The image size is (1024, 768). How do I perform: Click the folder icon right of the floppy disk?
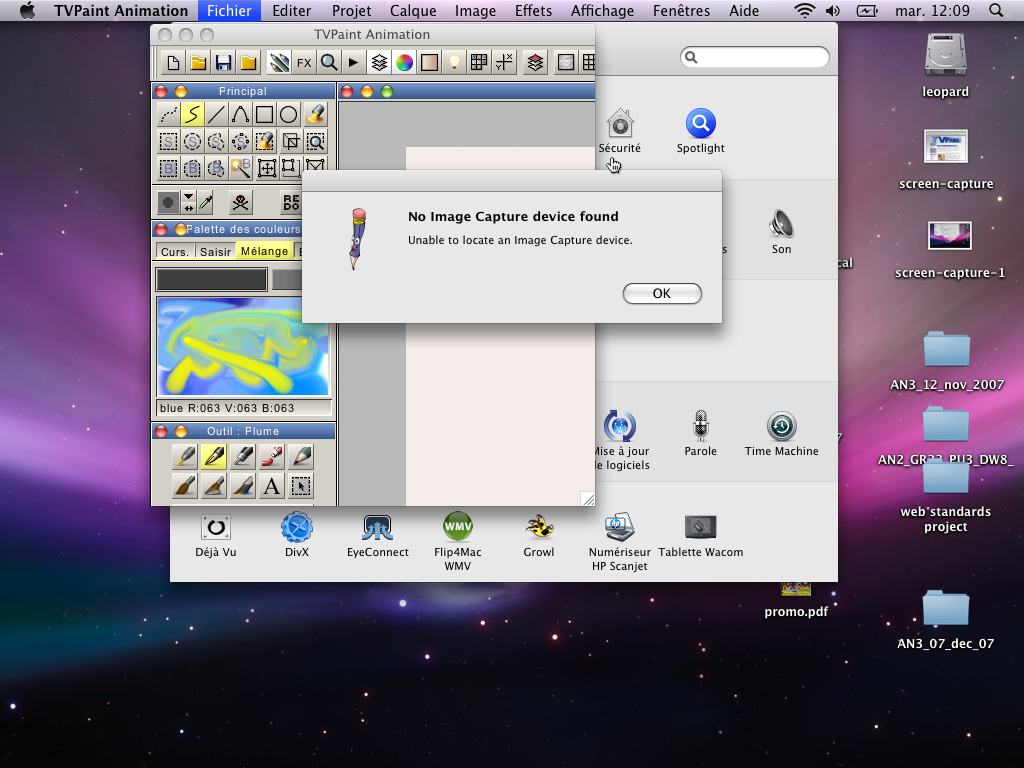(248, 63)
